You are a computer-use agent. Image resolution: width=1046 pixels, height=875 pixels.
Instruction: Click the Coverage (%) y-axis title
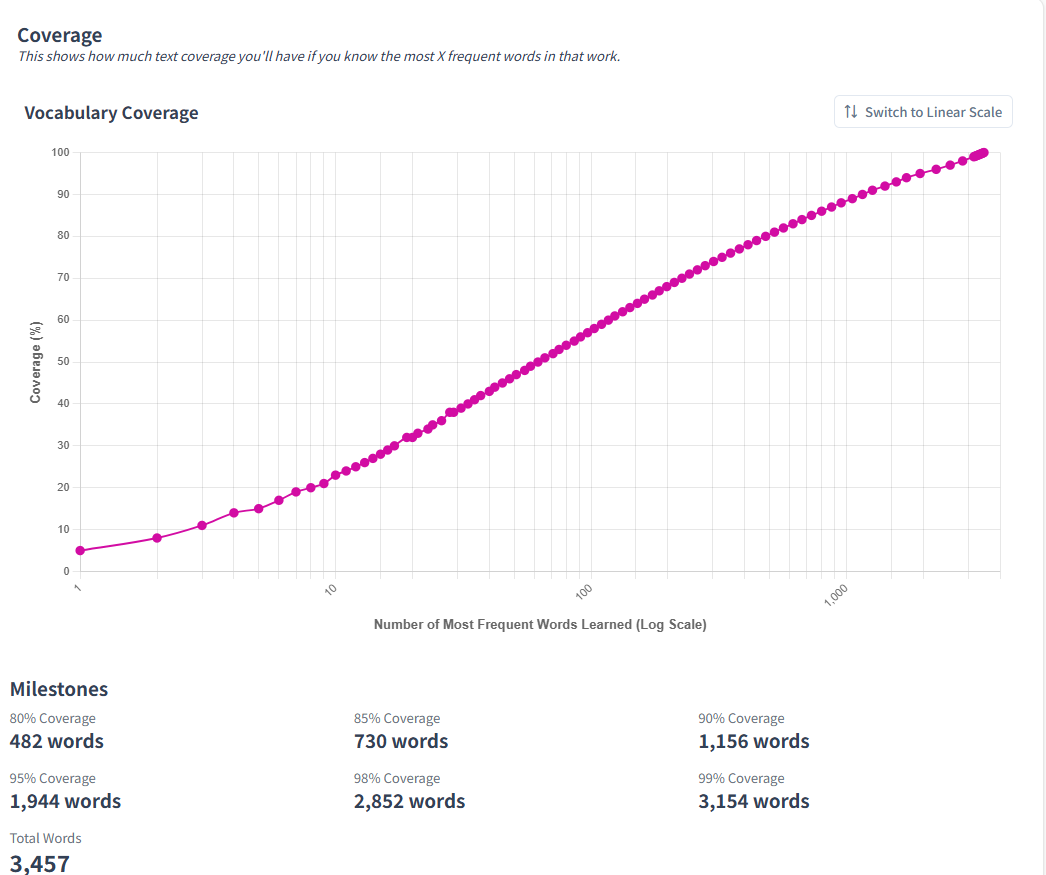click(36, 361)
